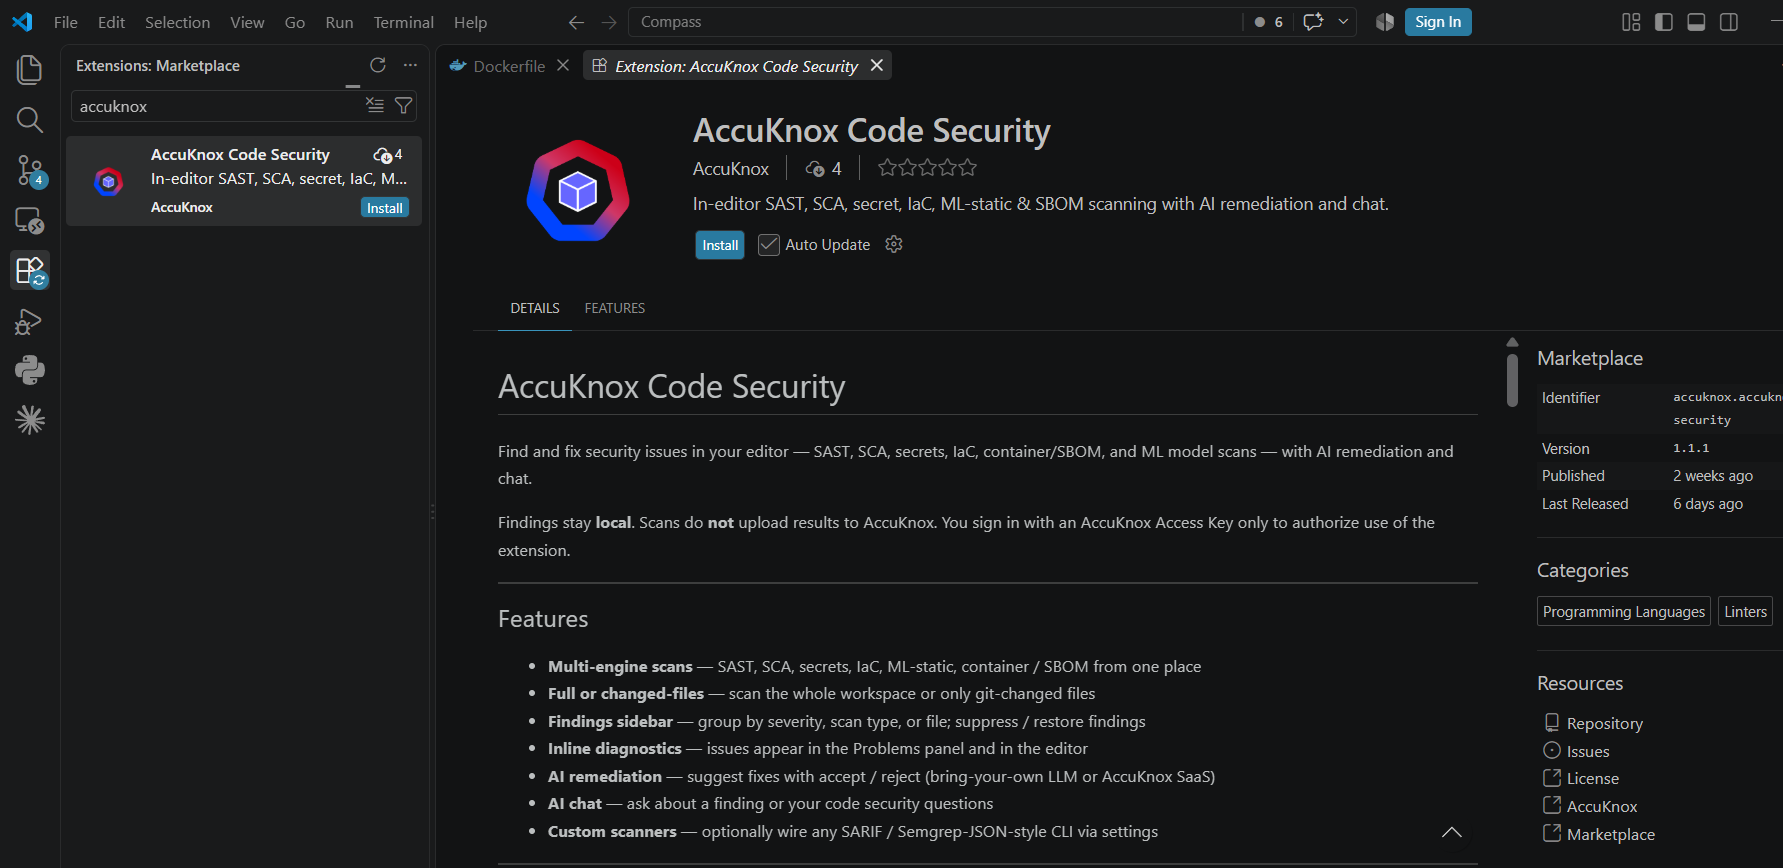Viewport: 1783px width, 868px height.
Task: Click the install count cloud icon in header
Action: tap(815, 168)
